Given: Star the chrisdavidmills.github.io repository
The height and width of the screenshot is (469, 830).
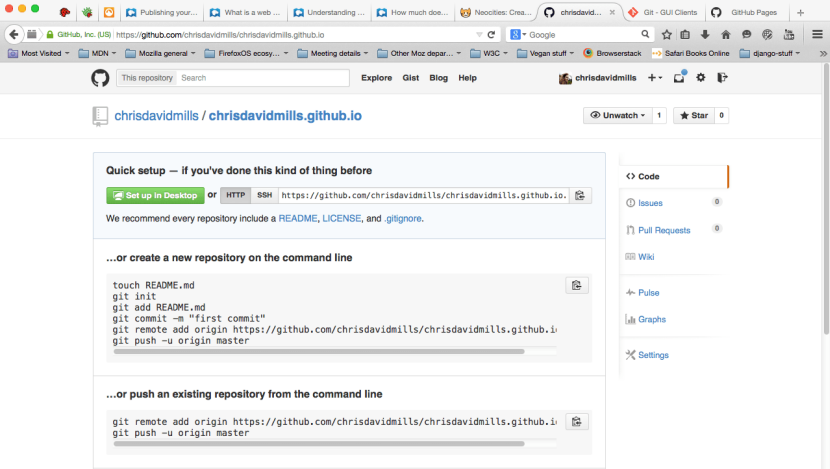Looking at the screenshot, I should 693,116.
